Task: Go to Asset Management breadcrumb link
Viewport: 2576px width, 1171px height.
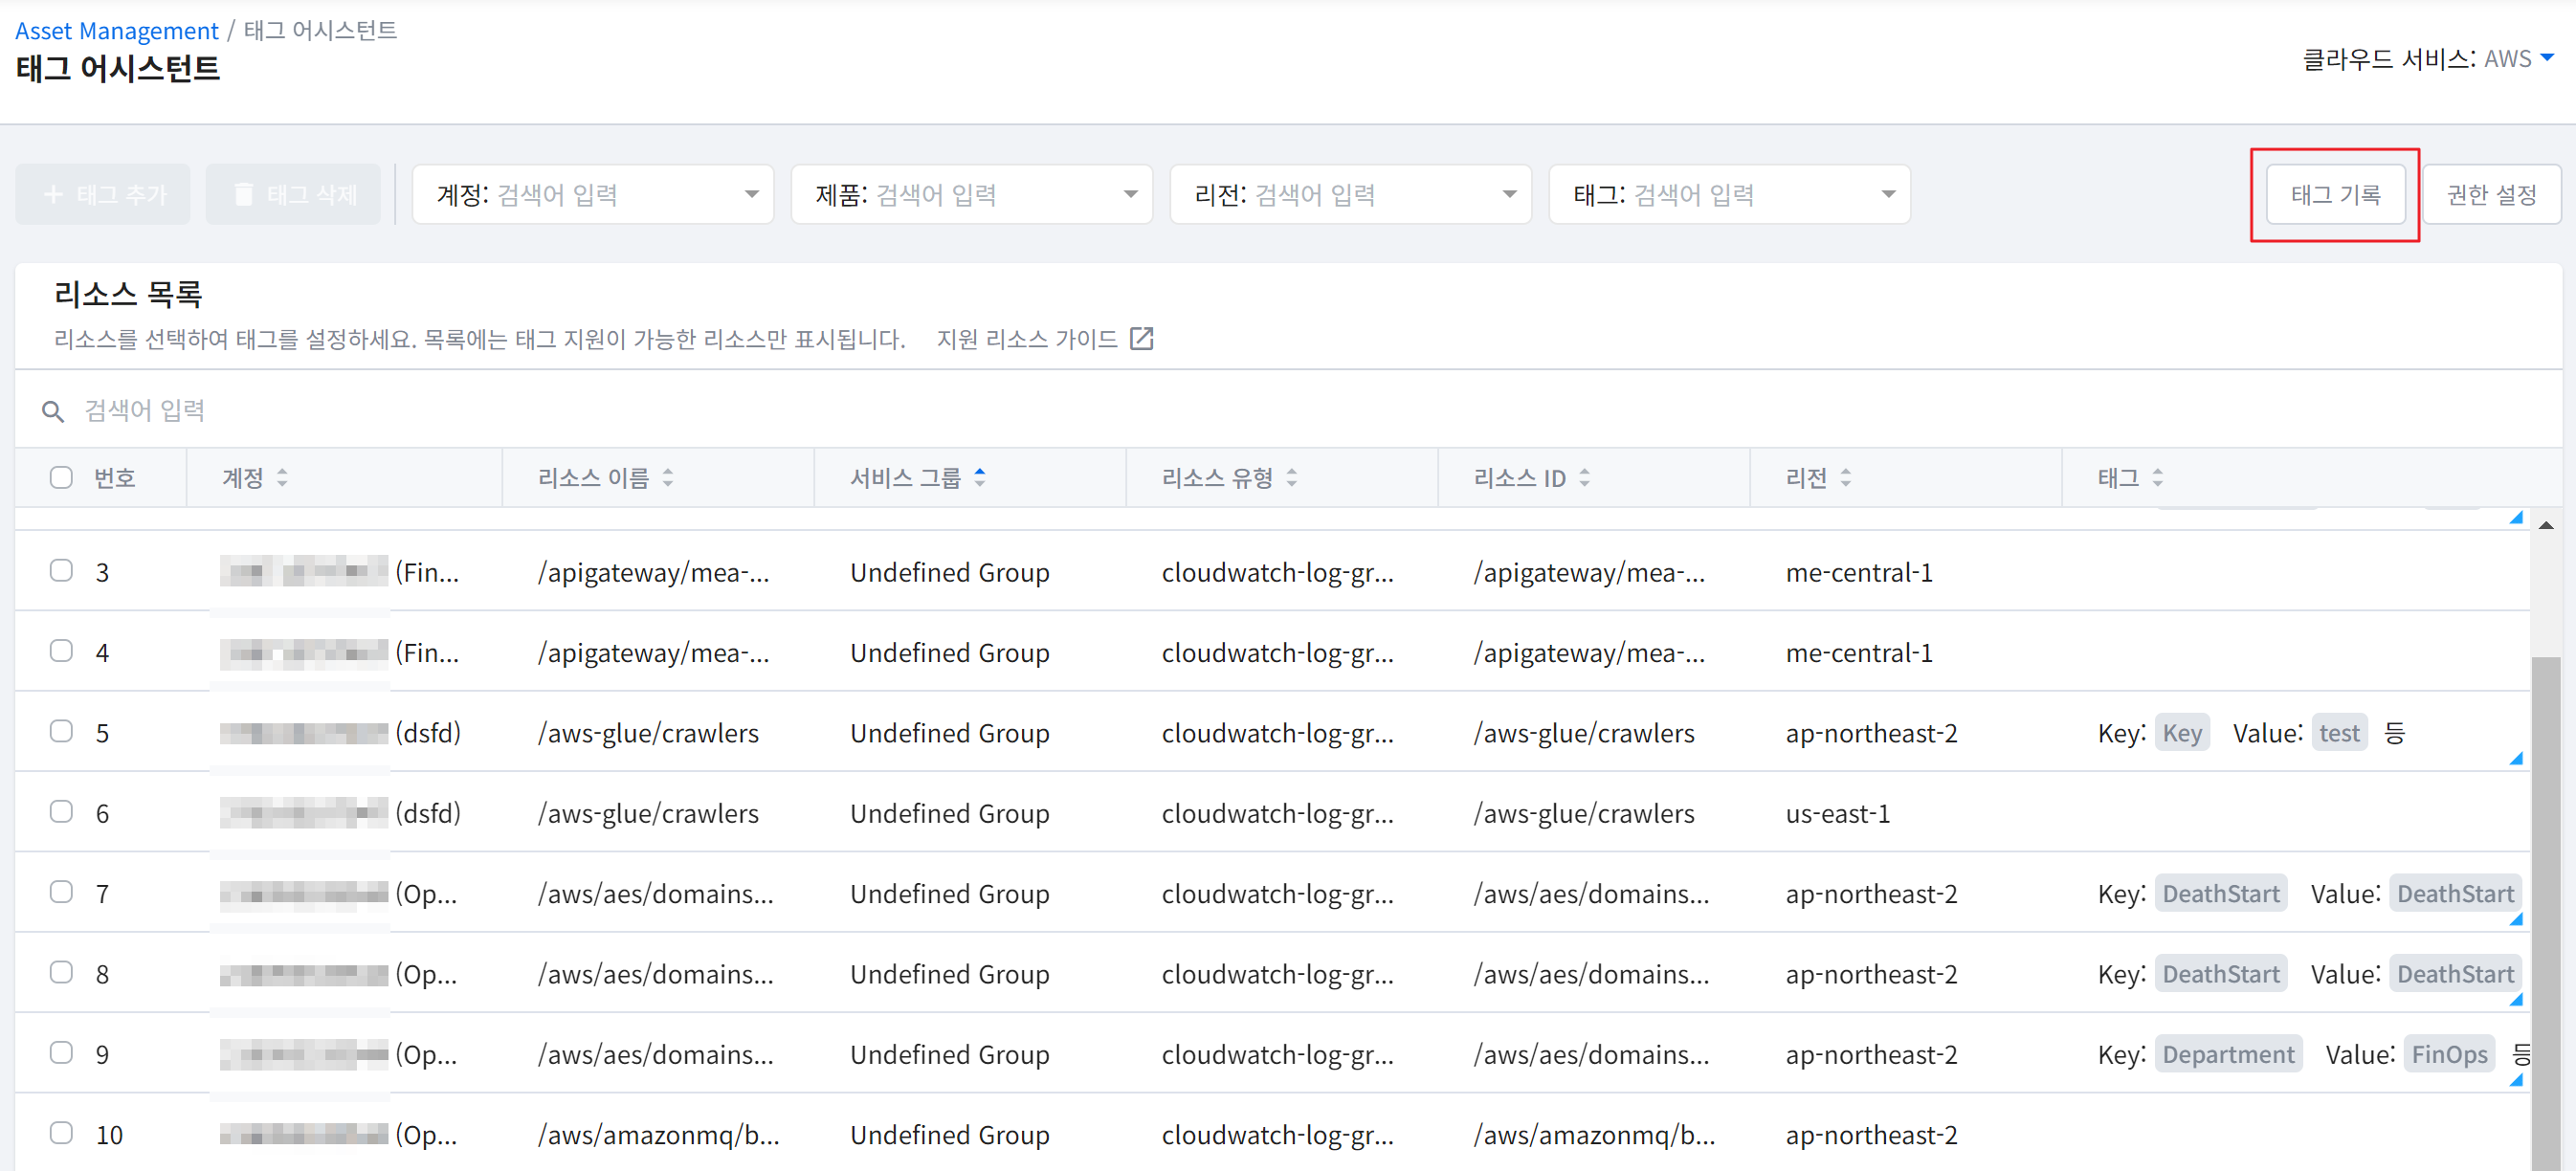Action: 116,30
